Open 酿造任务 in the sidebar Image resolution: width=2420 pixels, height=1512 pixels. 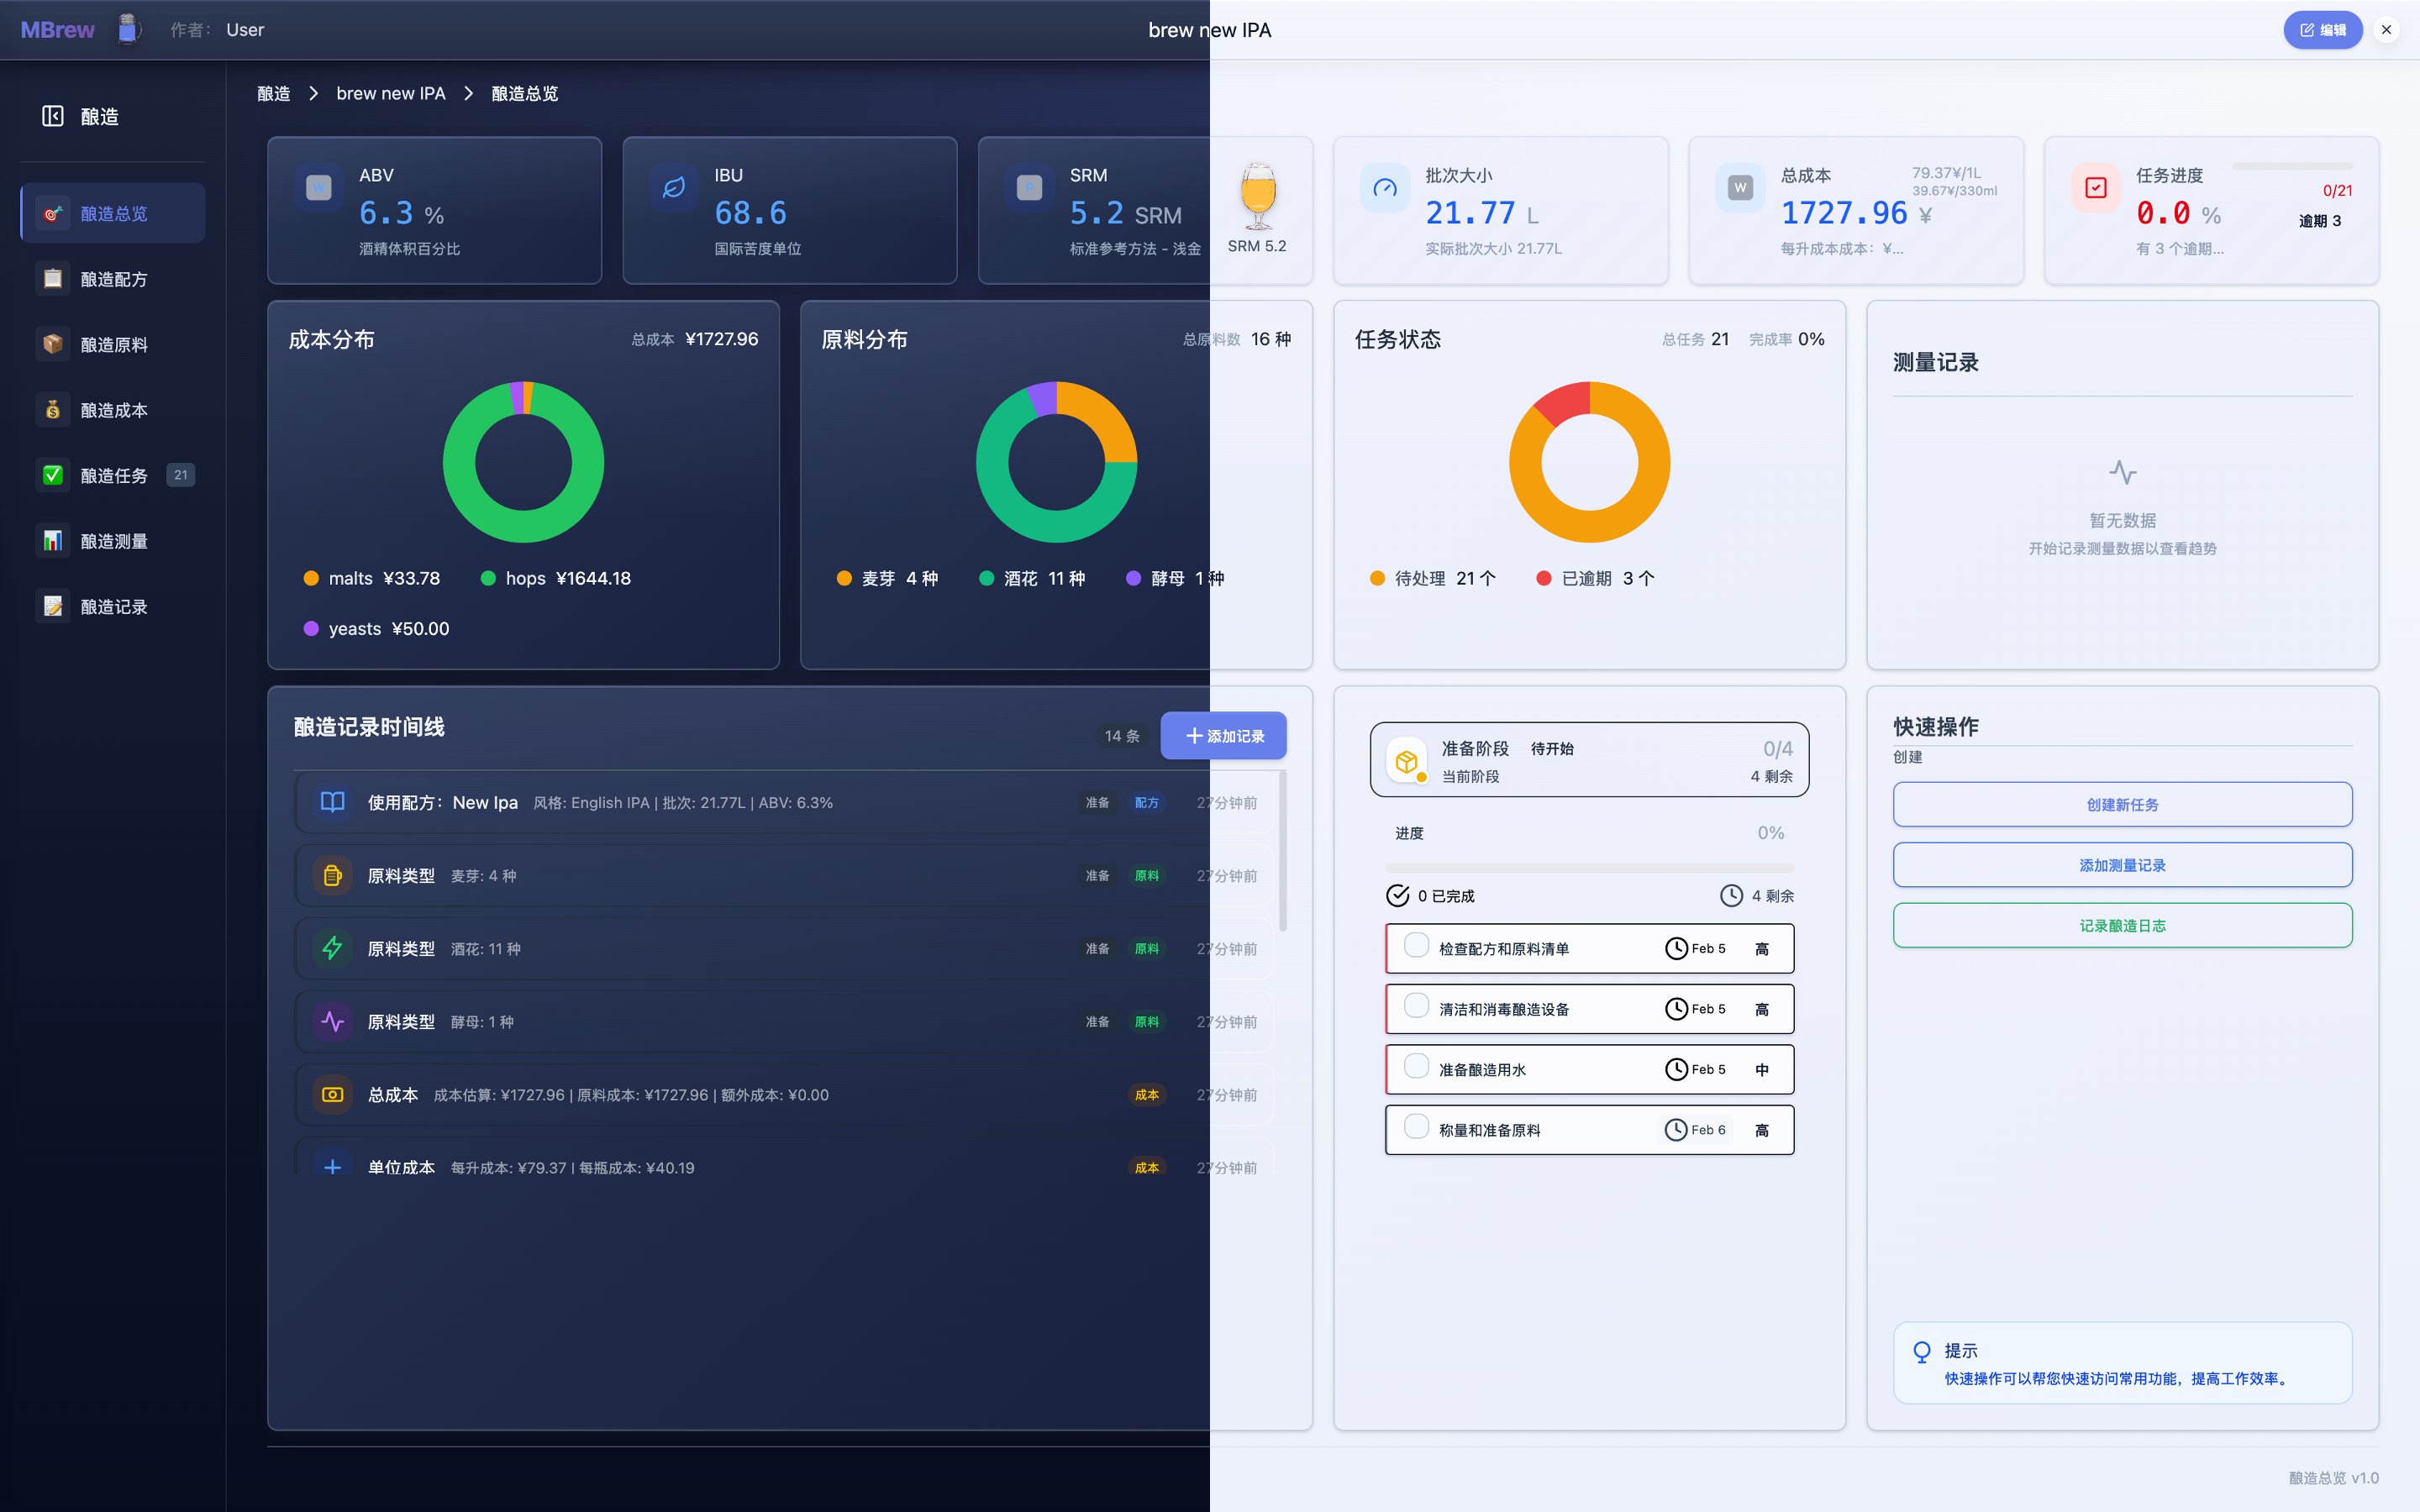click(113, 475)
